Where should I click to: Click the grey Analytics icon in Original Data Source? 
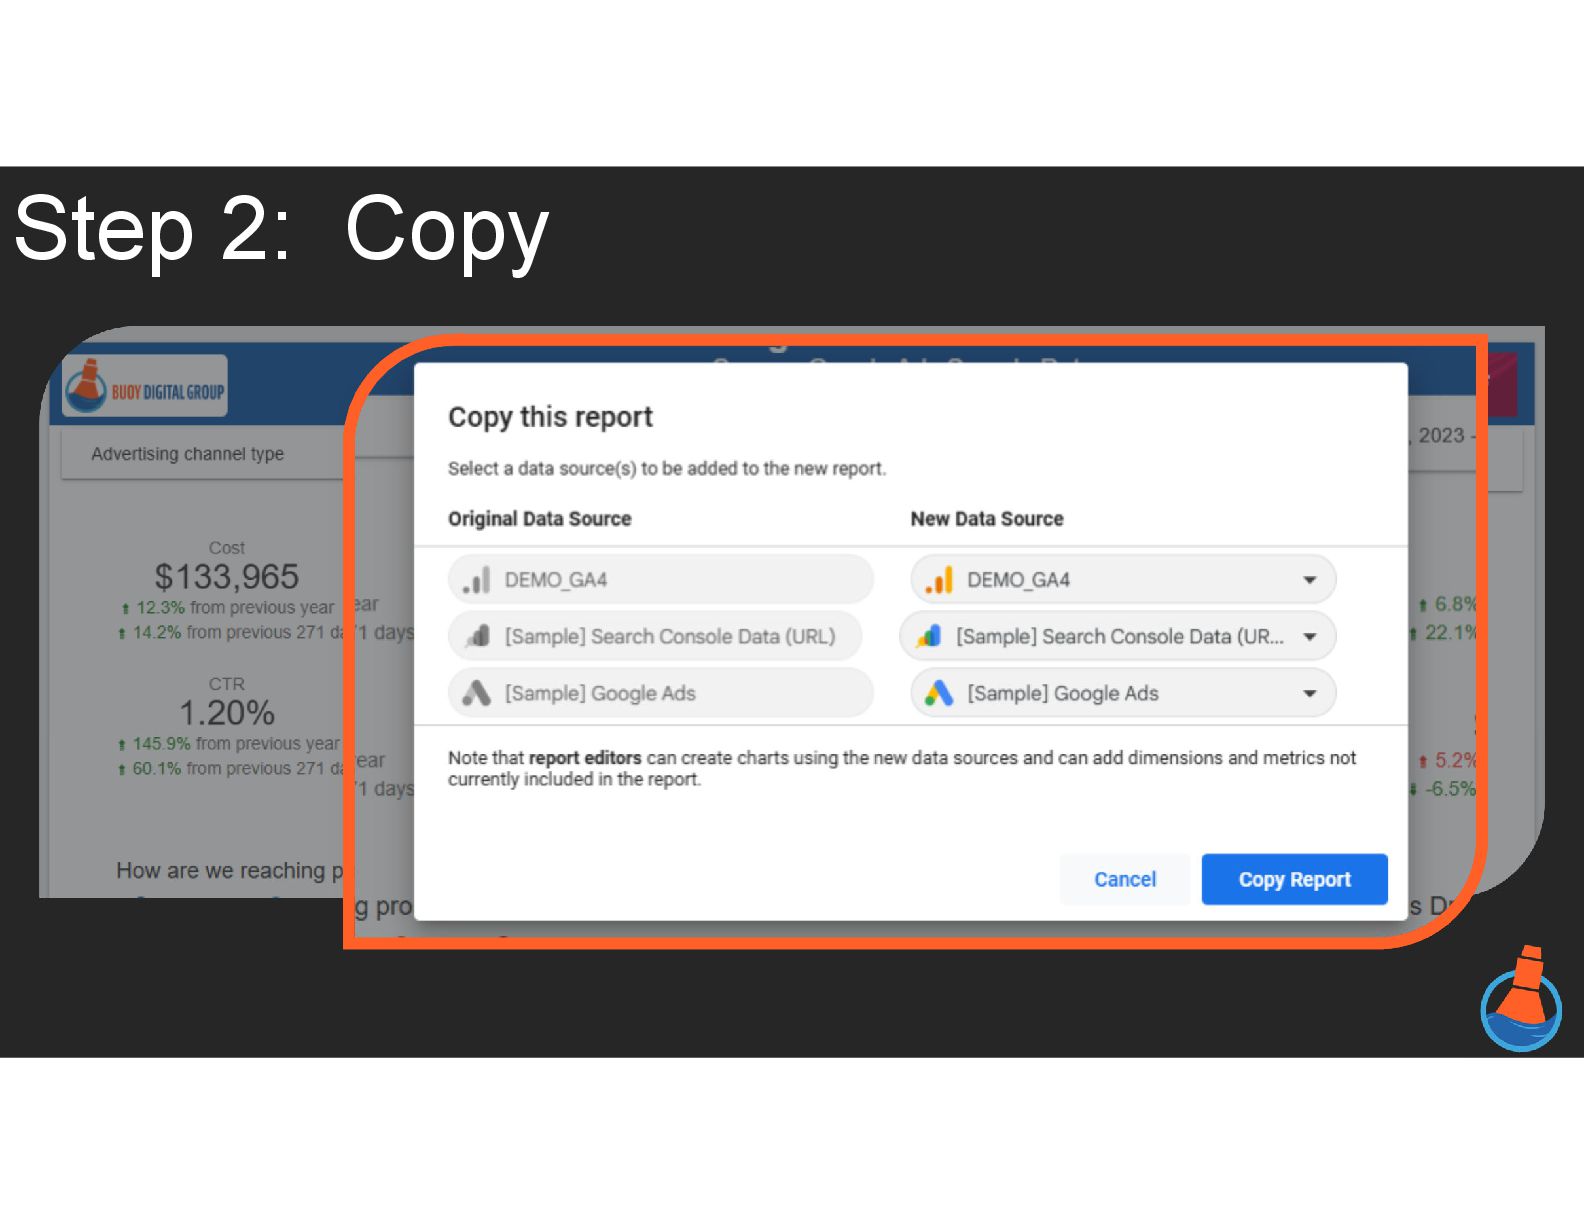click(x=477, y=580)
